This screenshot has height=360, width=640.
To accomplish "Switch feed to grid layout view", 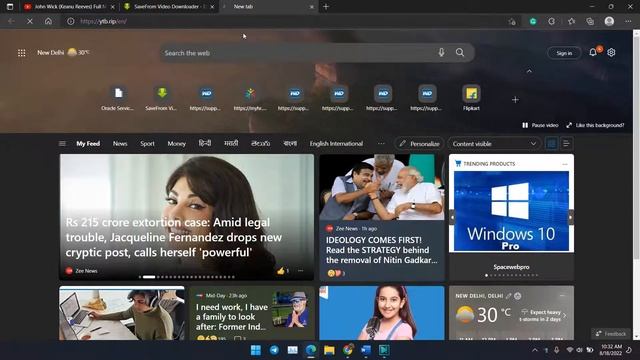I will point(551,144).
